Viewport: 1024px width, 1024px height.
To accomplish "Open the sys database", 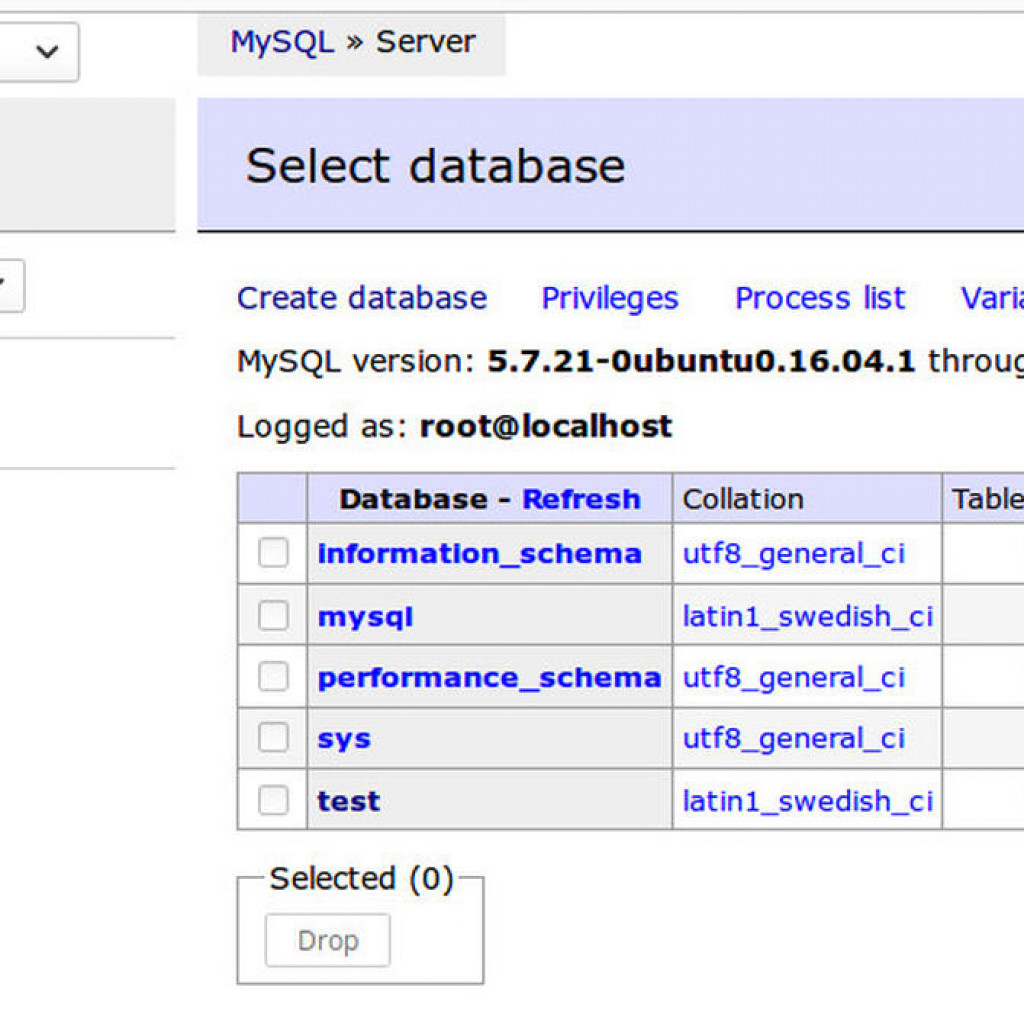I will pyautogui.click(x=344, y=739).
